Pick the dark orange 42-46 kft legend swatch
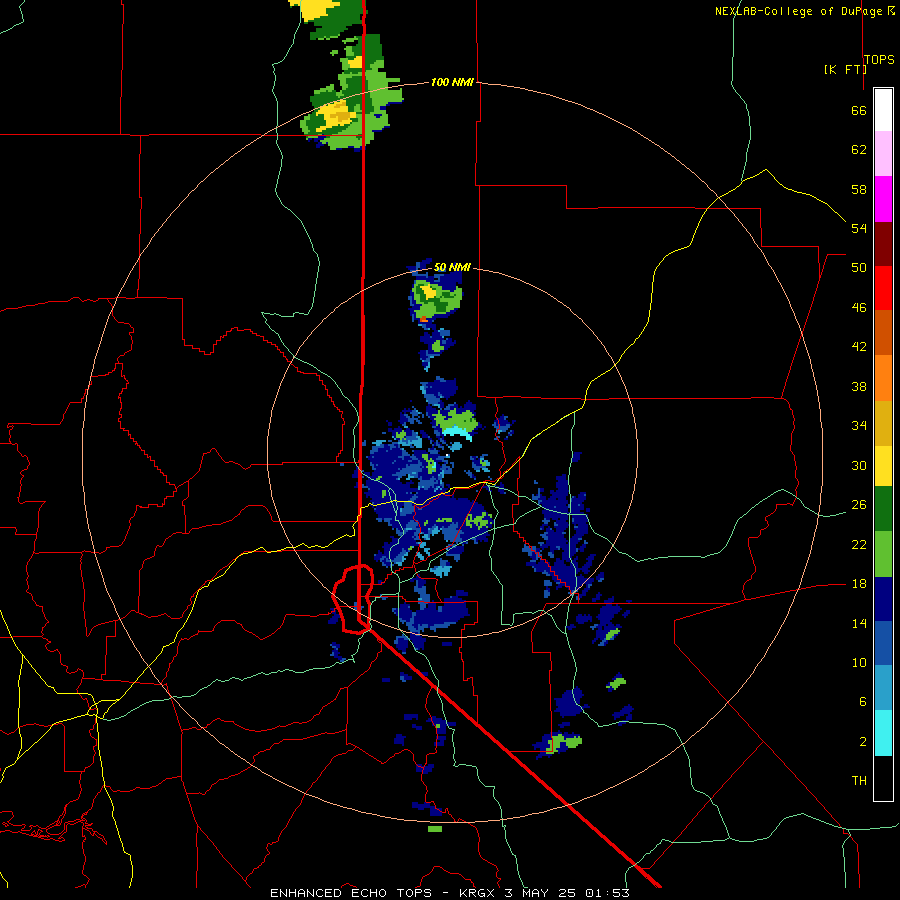This screenshot has height=900, width=900. pos(883,332)
